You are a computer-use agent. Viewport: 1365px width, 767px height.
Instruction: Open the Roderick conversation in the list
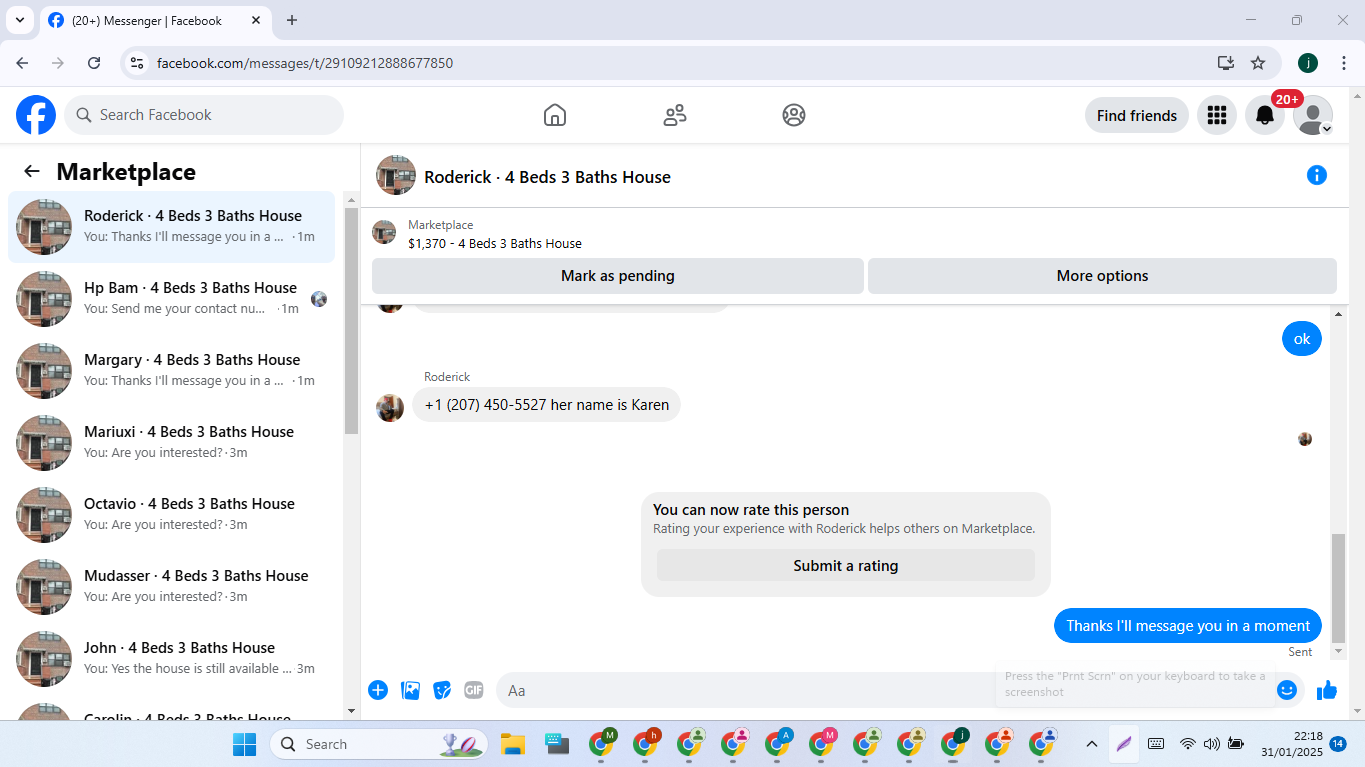point(171,227)
